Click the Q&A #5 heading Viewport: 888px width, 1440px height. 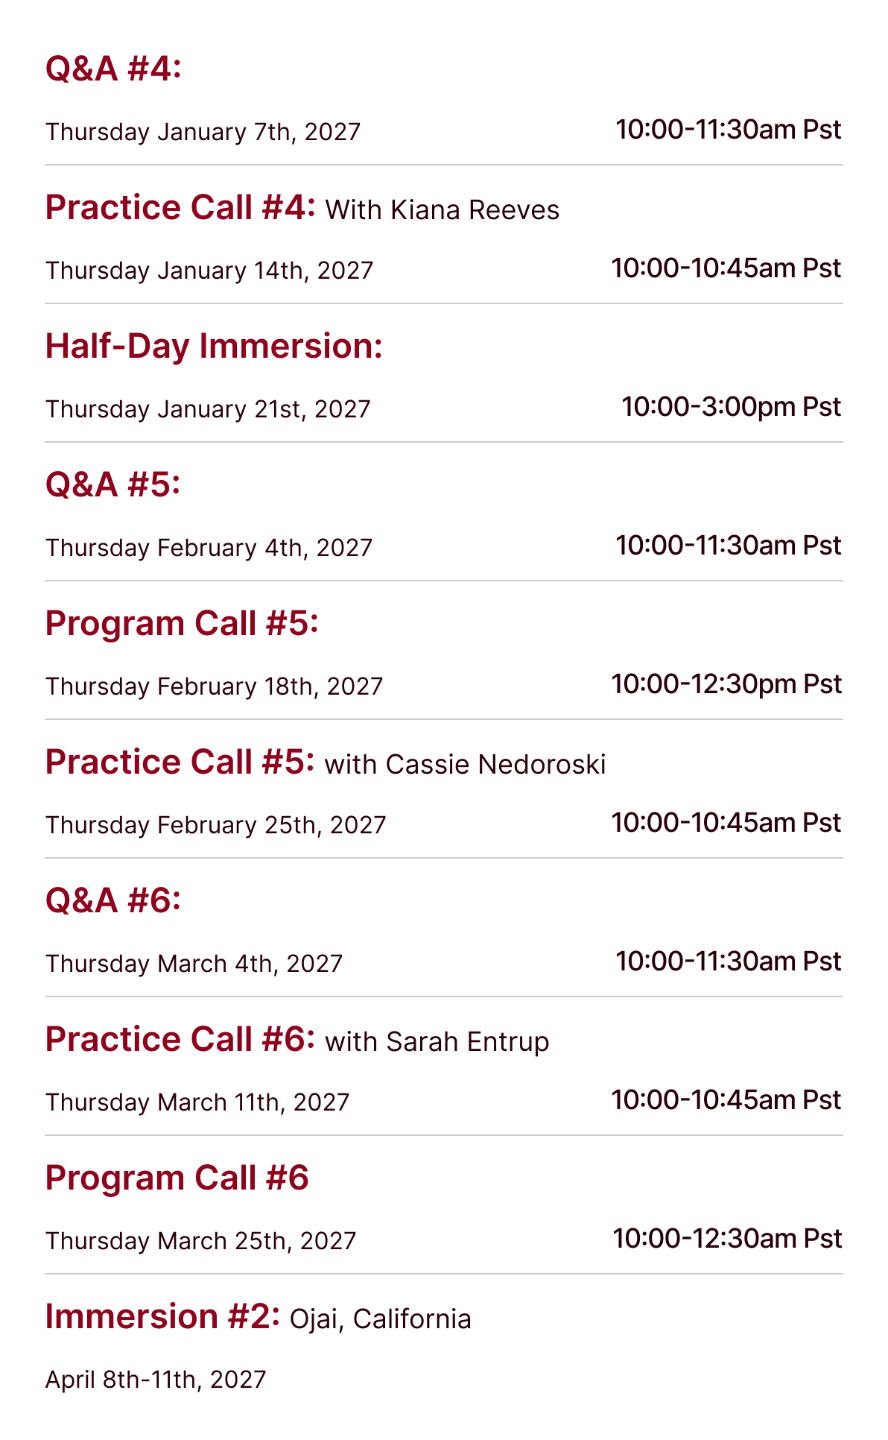(x=113, y=485)
